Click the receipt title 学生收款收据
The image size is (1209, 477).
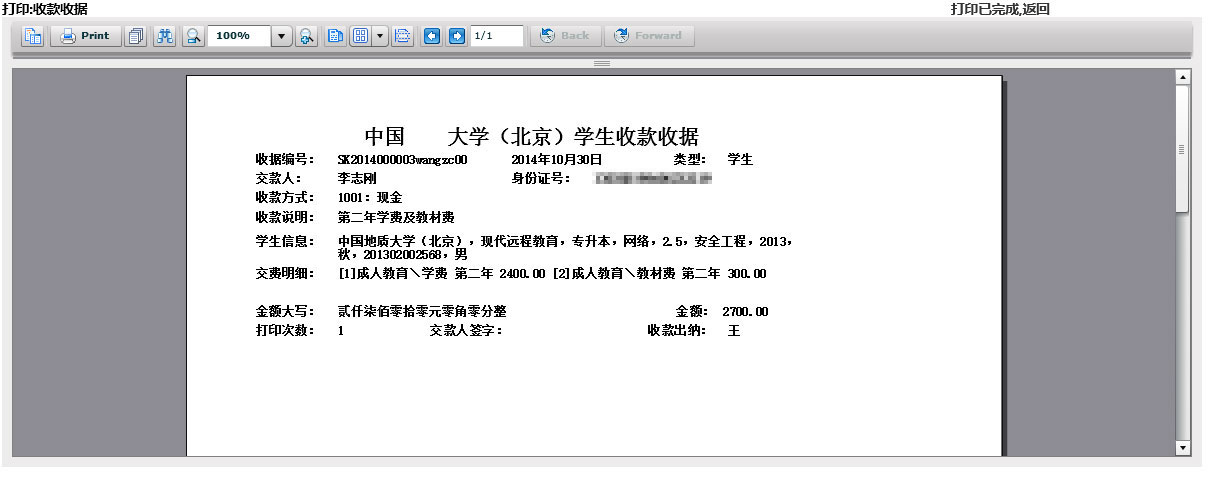pos(635,137)
